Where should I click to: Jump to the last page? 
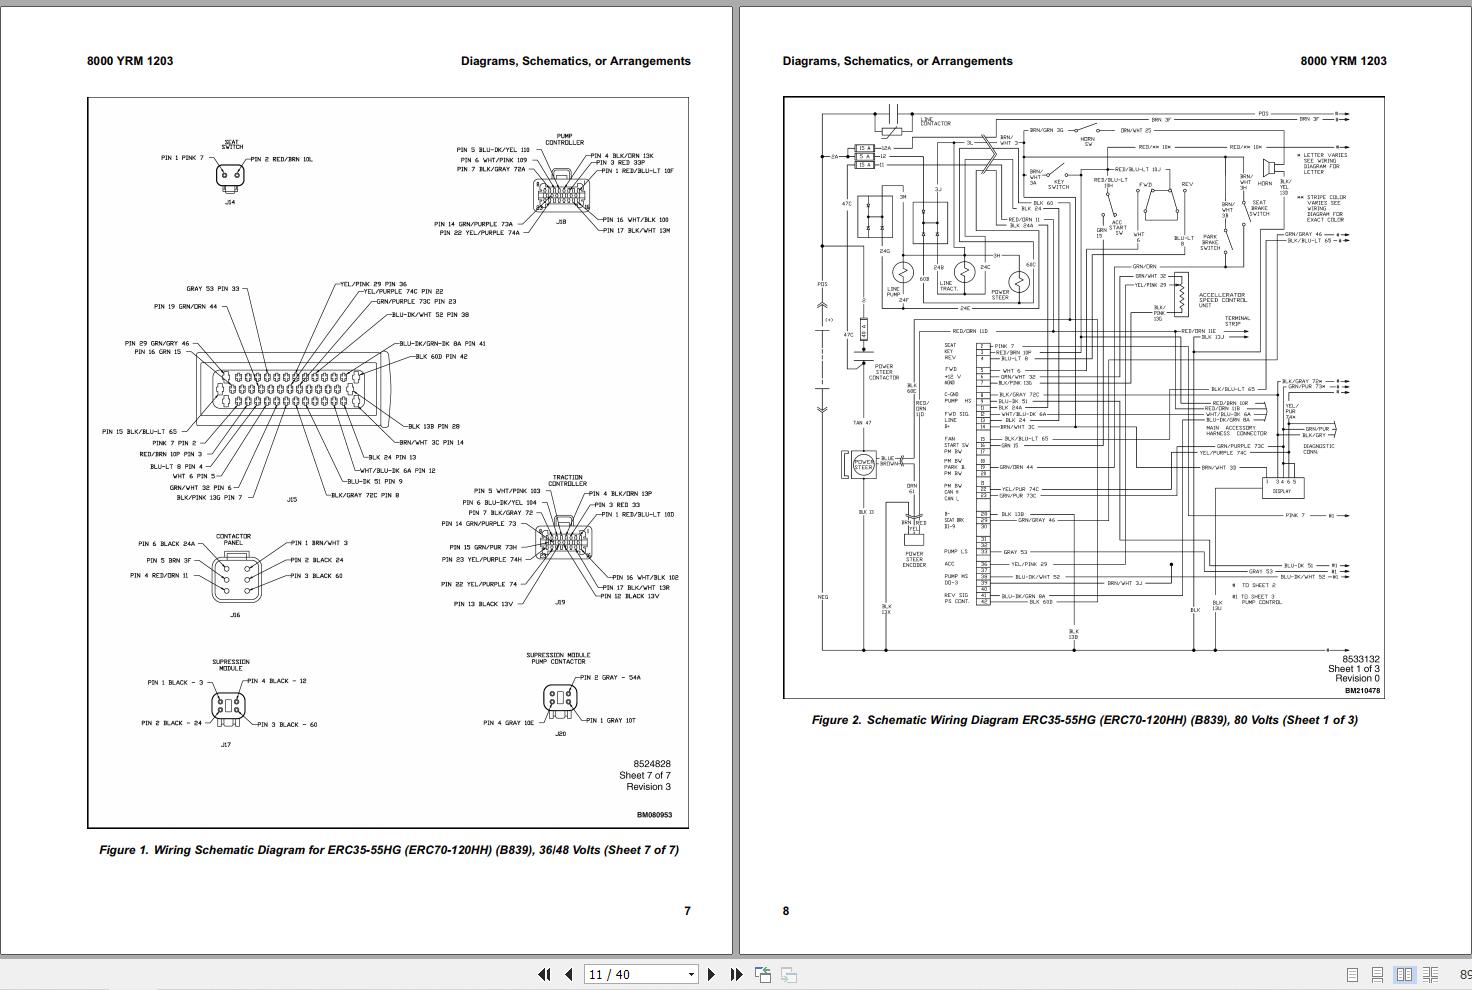click(736, 974)
